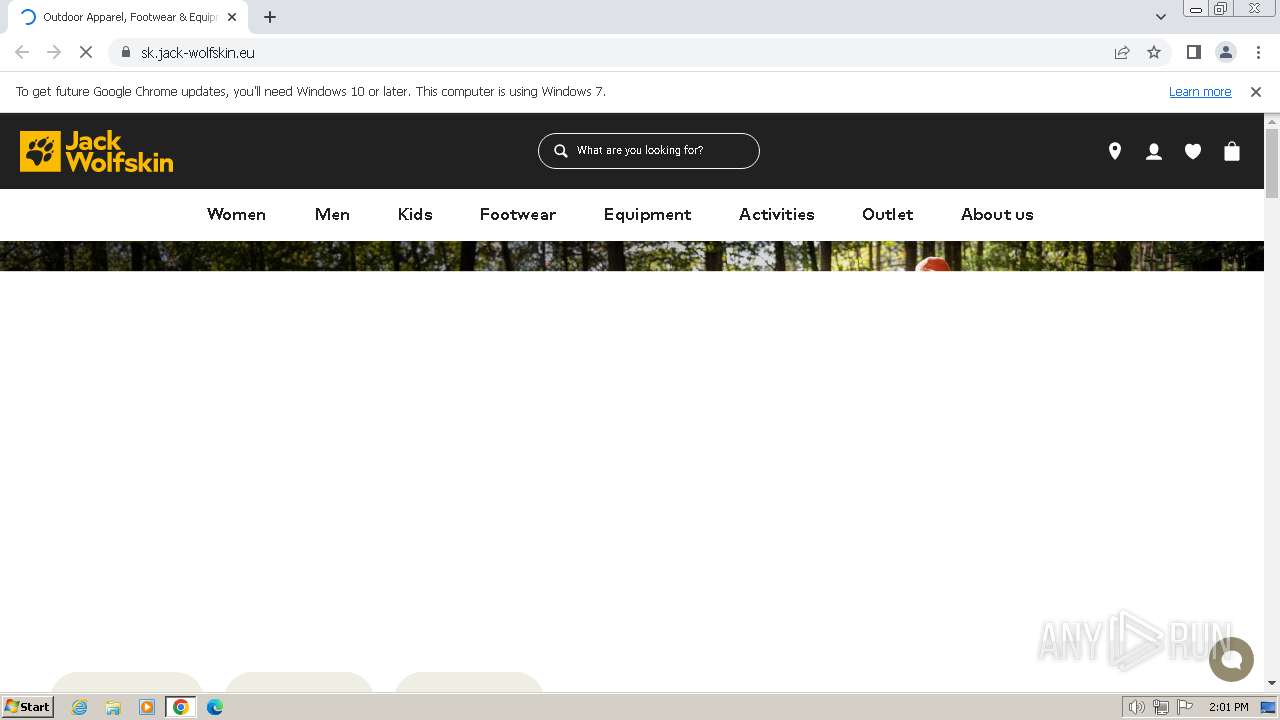Open the Chrome three-dot menu
Screen dimensions: 1280x720
tap(1258, 52)
